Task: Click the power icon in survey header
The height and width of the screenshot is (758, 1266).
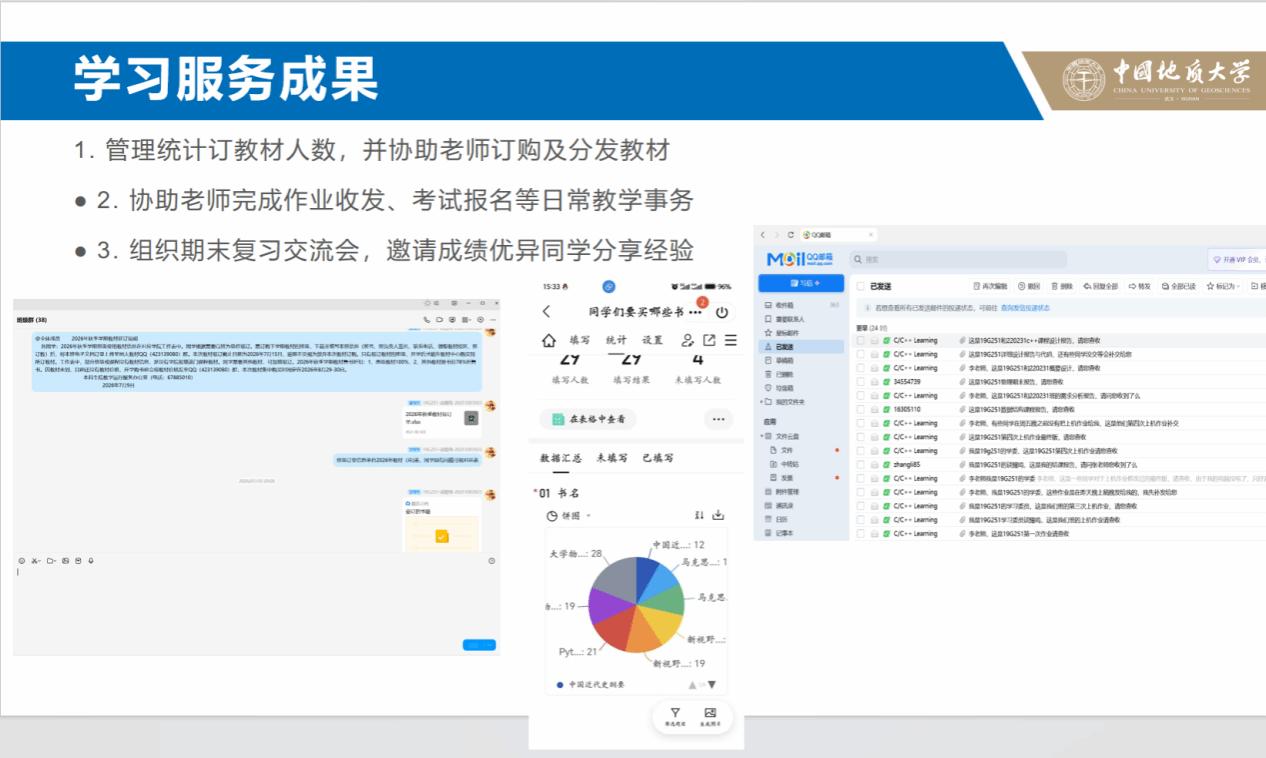Action: 721,313
